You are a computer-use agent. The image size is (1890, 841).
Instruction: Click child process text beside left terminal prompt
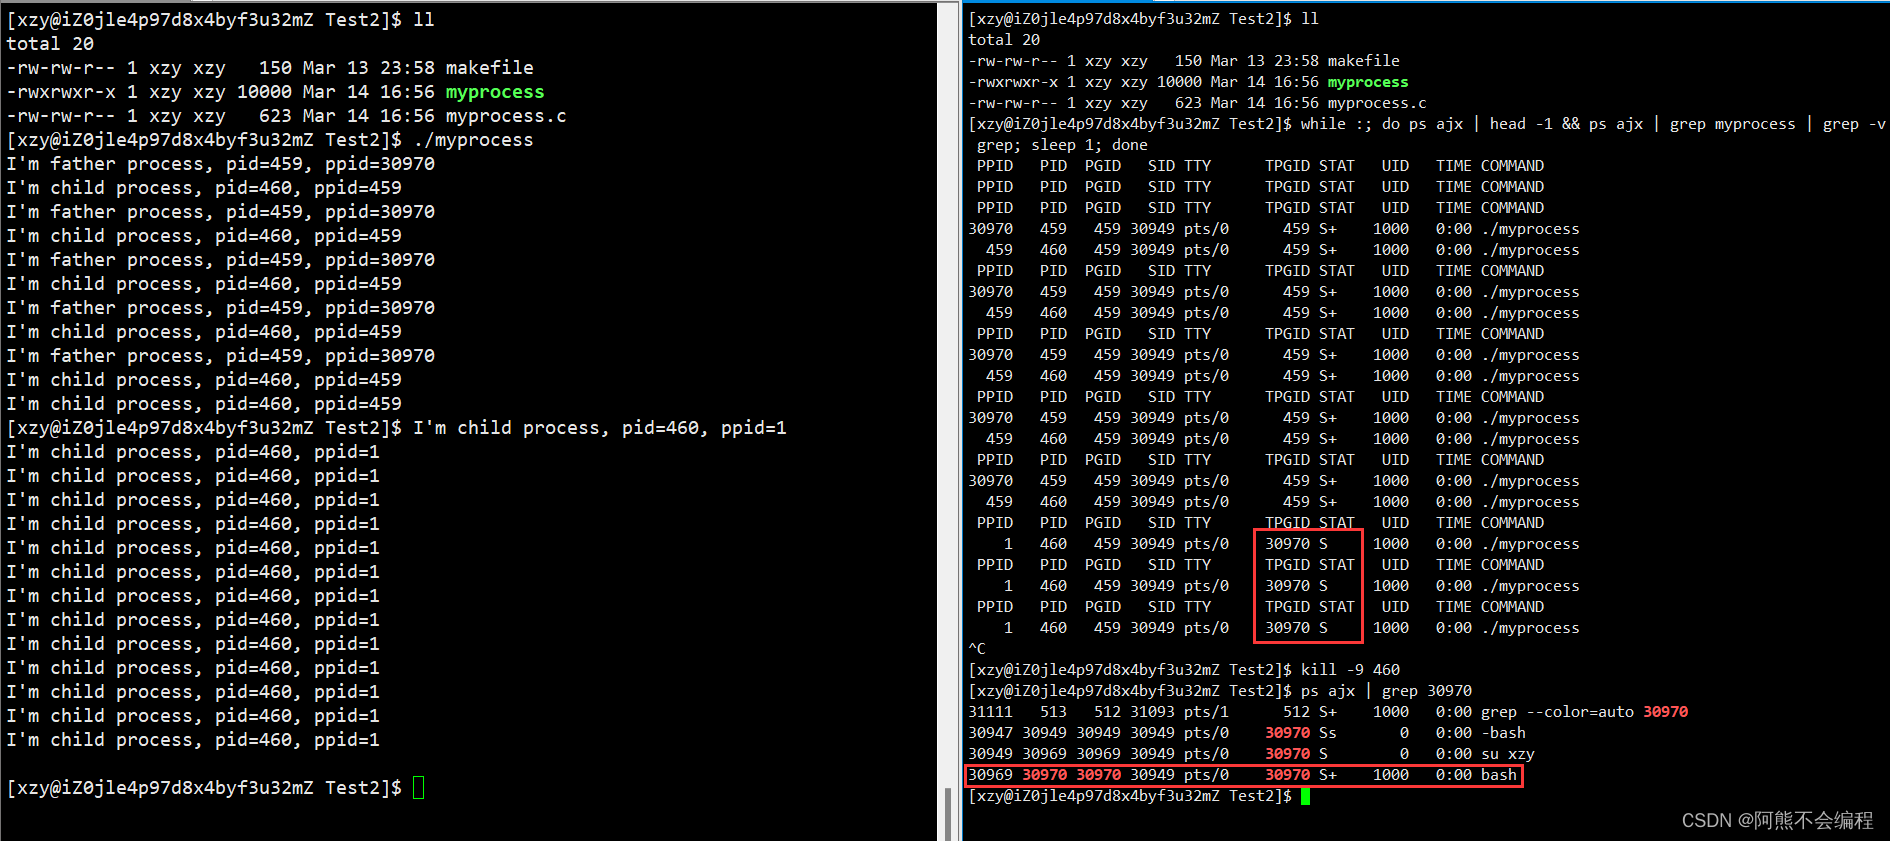click(600, 428)
